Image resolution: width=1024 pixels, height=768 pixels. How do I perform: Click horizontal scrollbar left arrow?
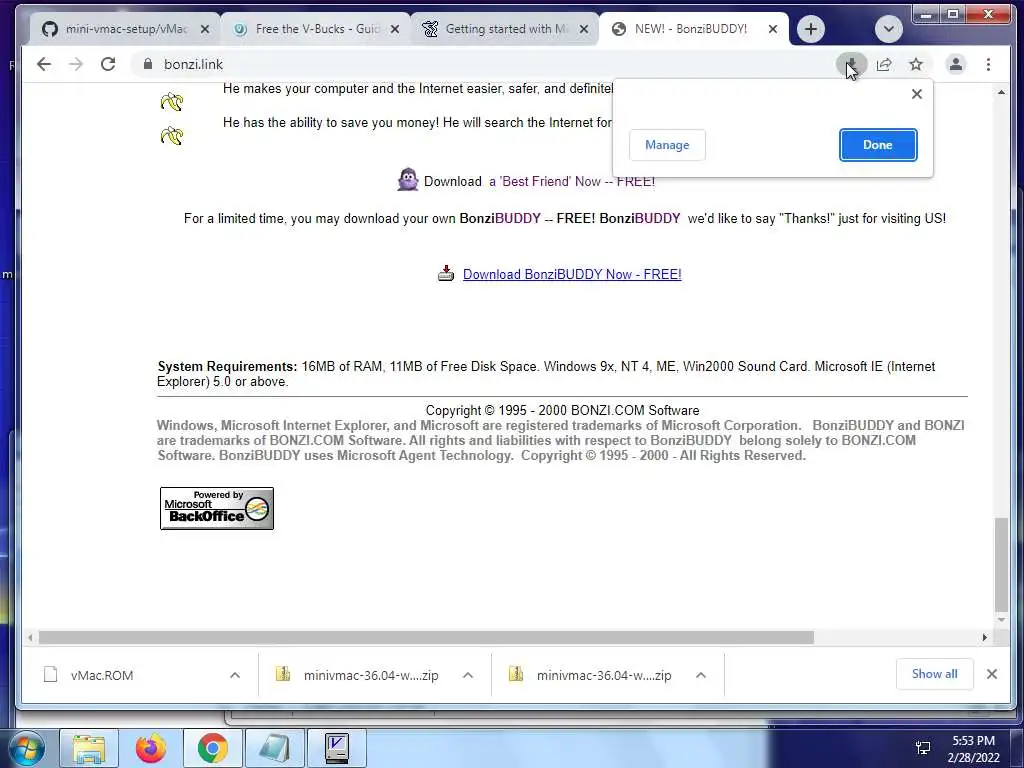point(30,637)
